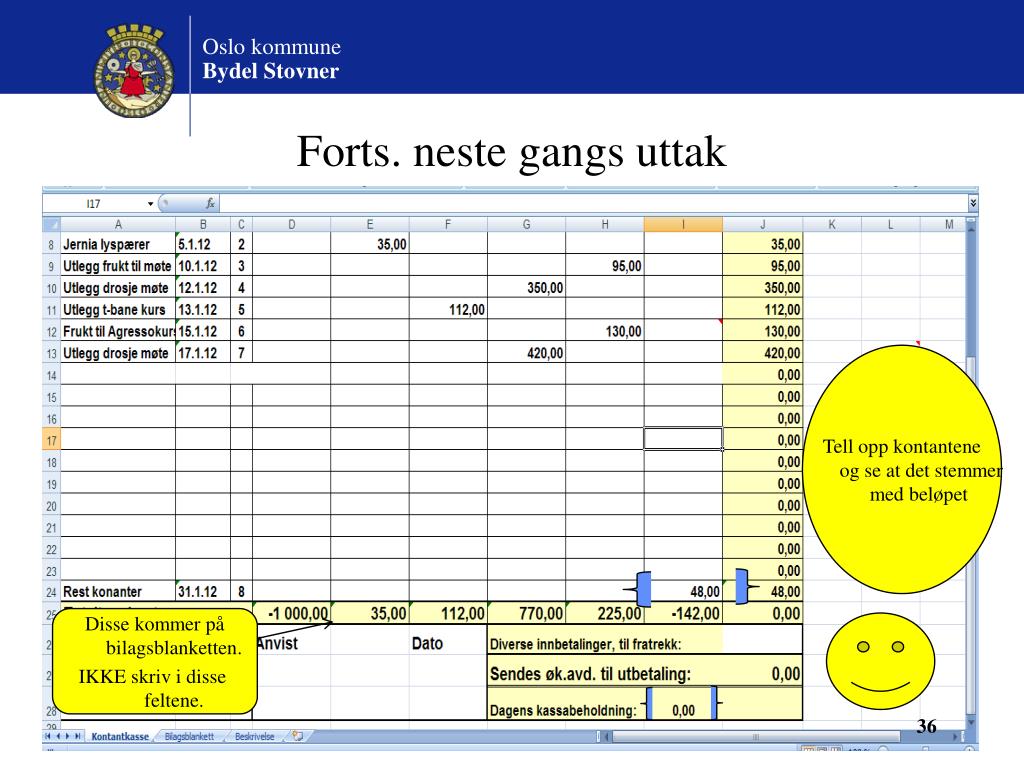The image size is (1024, 768).
Task: Click date cell '5.1.12'
Action: point(203,244)
